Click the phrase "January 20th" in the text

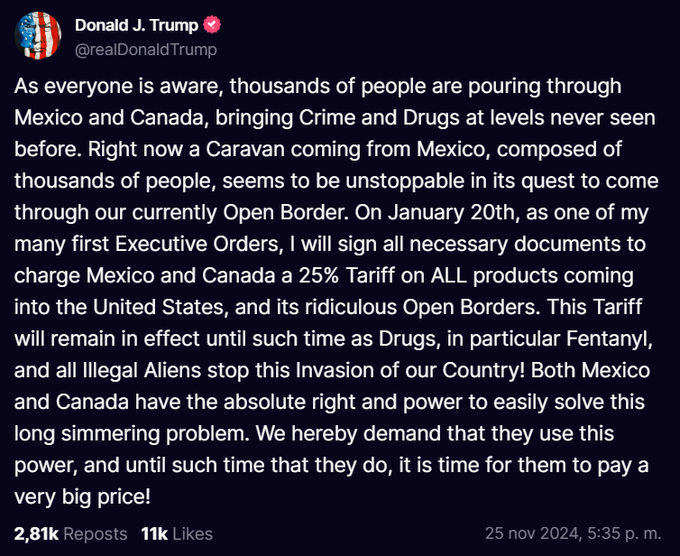tap(451, 213)
